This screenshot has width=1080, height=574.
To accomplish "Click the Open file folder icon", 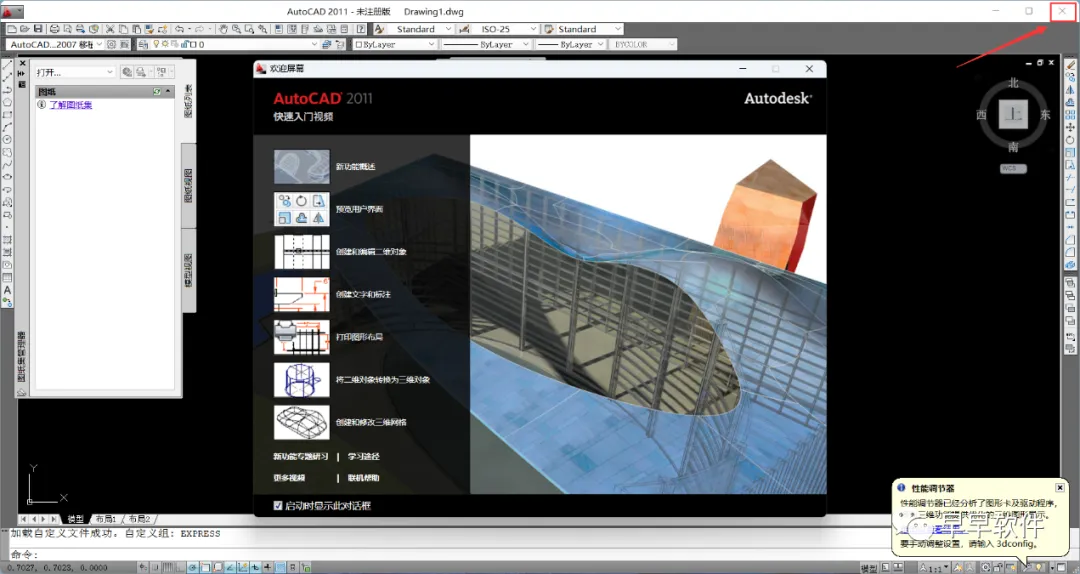I will pyautogui.click(x=24, y=29).
